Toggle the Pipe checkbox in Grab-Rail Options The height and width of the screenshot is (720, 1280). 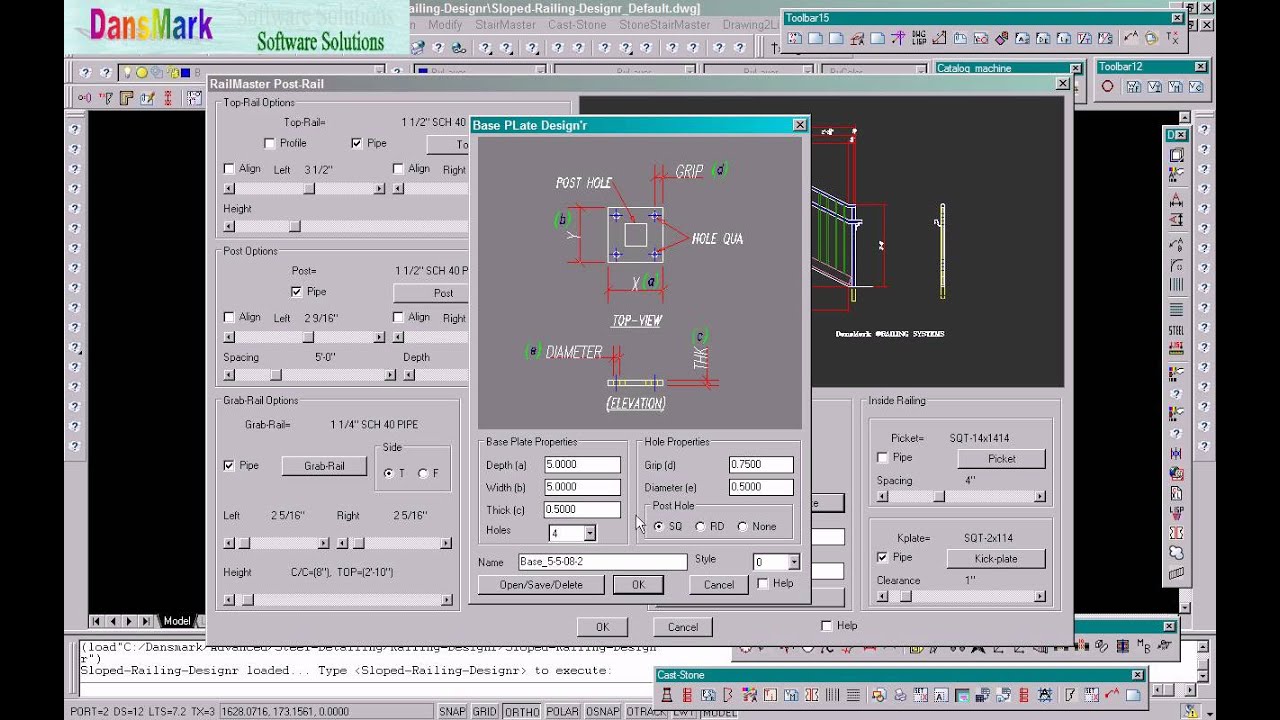229,466
